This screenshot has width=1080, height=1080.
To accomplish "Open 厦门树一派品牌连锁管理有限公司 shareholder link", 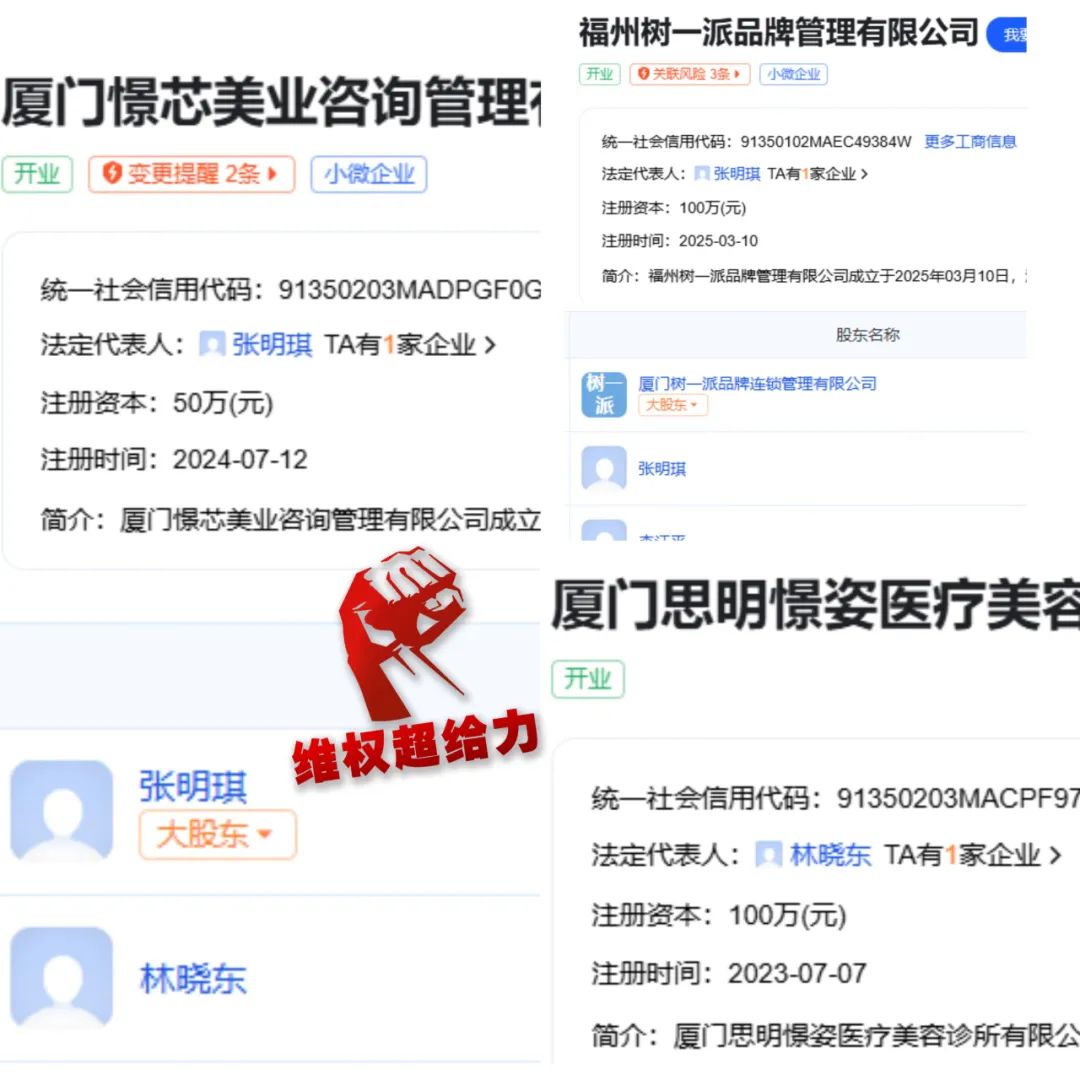I will coord(757,383).
